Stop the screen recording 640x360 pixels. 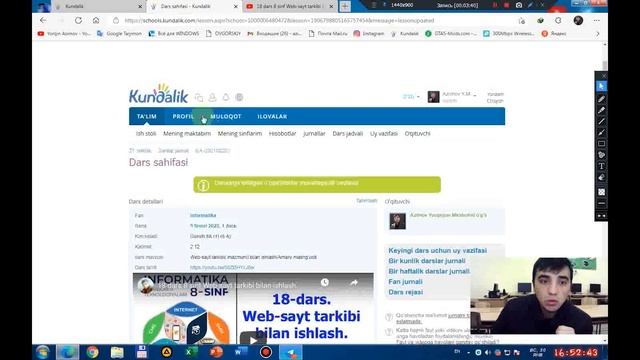[x=506, y=5]
